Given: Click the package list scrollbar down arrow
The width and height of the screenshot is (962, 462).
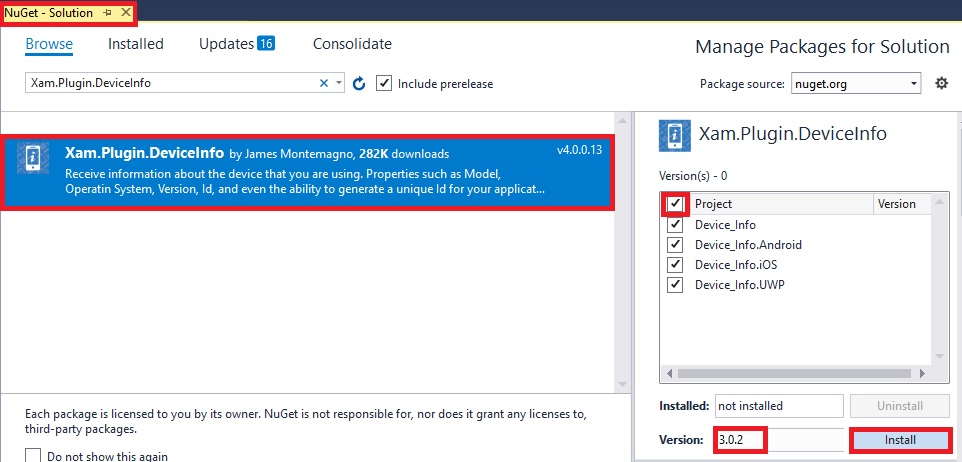Looking at the screenshot, I should 622,384.
